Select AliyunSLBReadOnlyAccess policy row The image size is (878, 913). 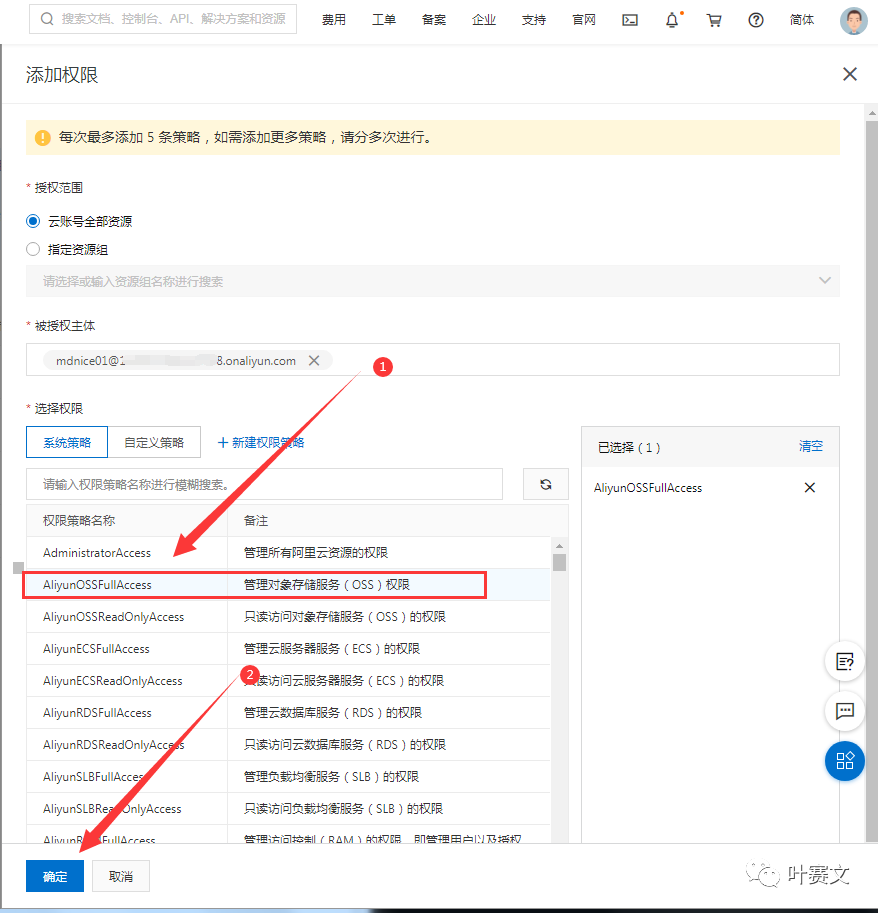click(x=288, y=809)
